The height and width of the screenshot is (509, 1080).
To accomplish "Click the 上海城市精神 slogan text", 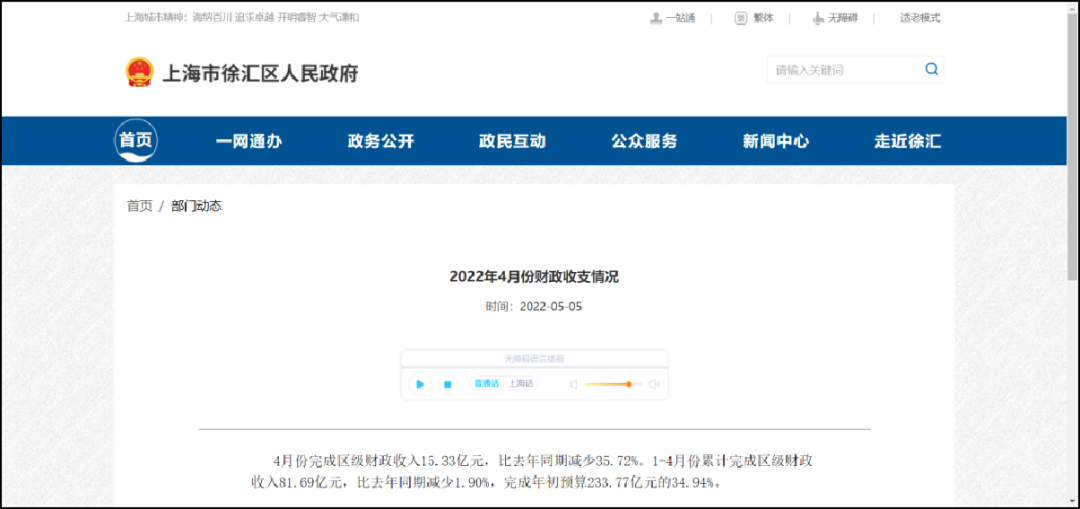I will click(x=242, y=18).
